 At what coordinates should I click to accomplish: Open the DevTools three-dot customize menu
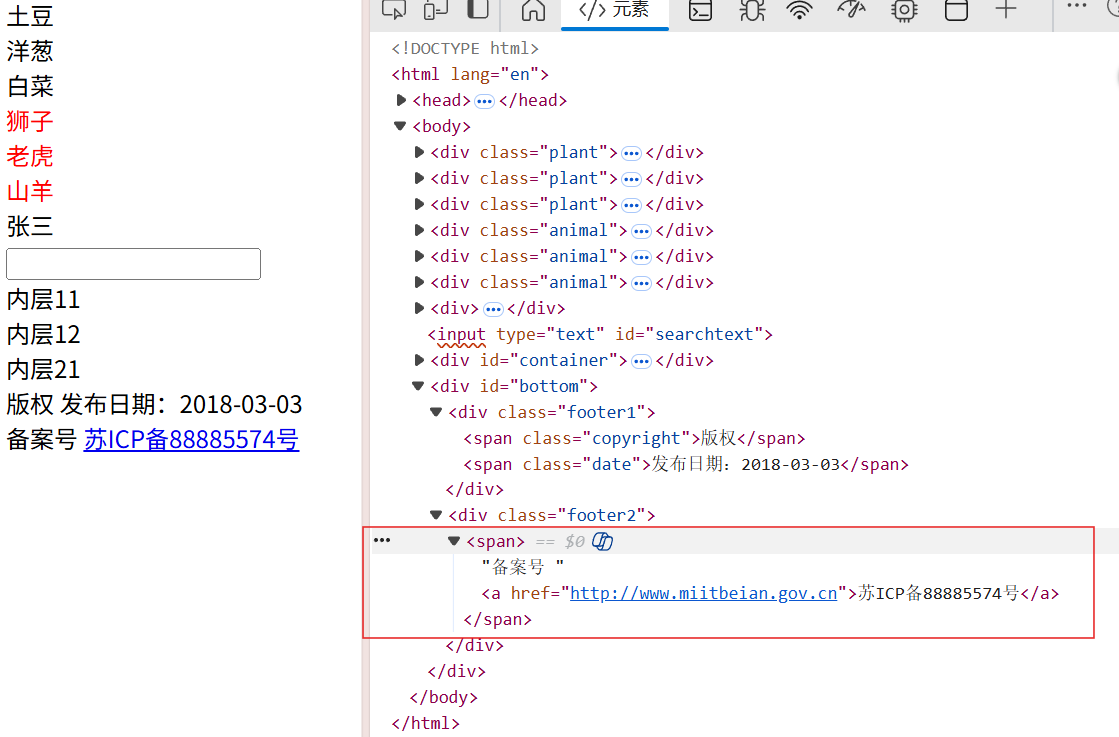click(1076, 6)
